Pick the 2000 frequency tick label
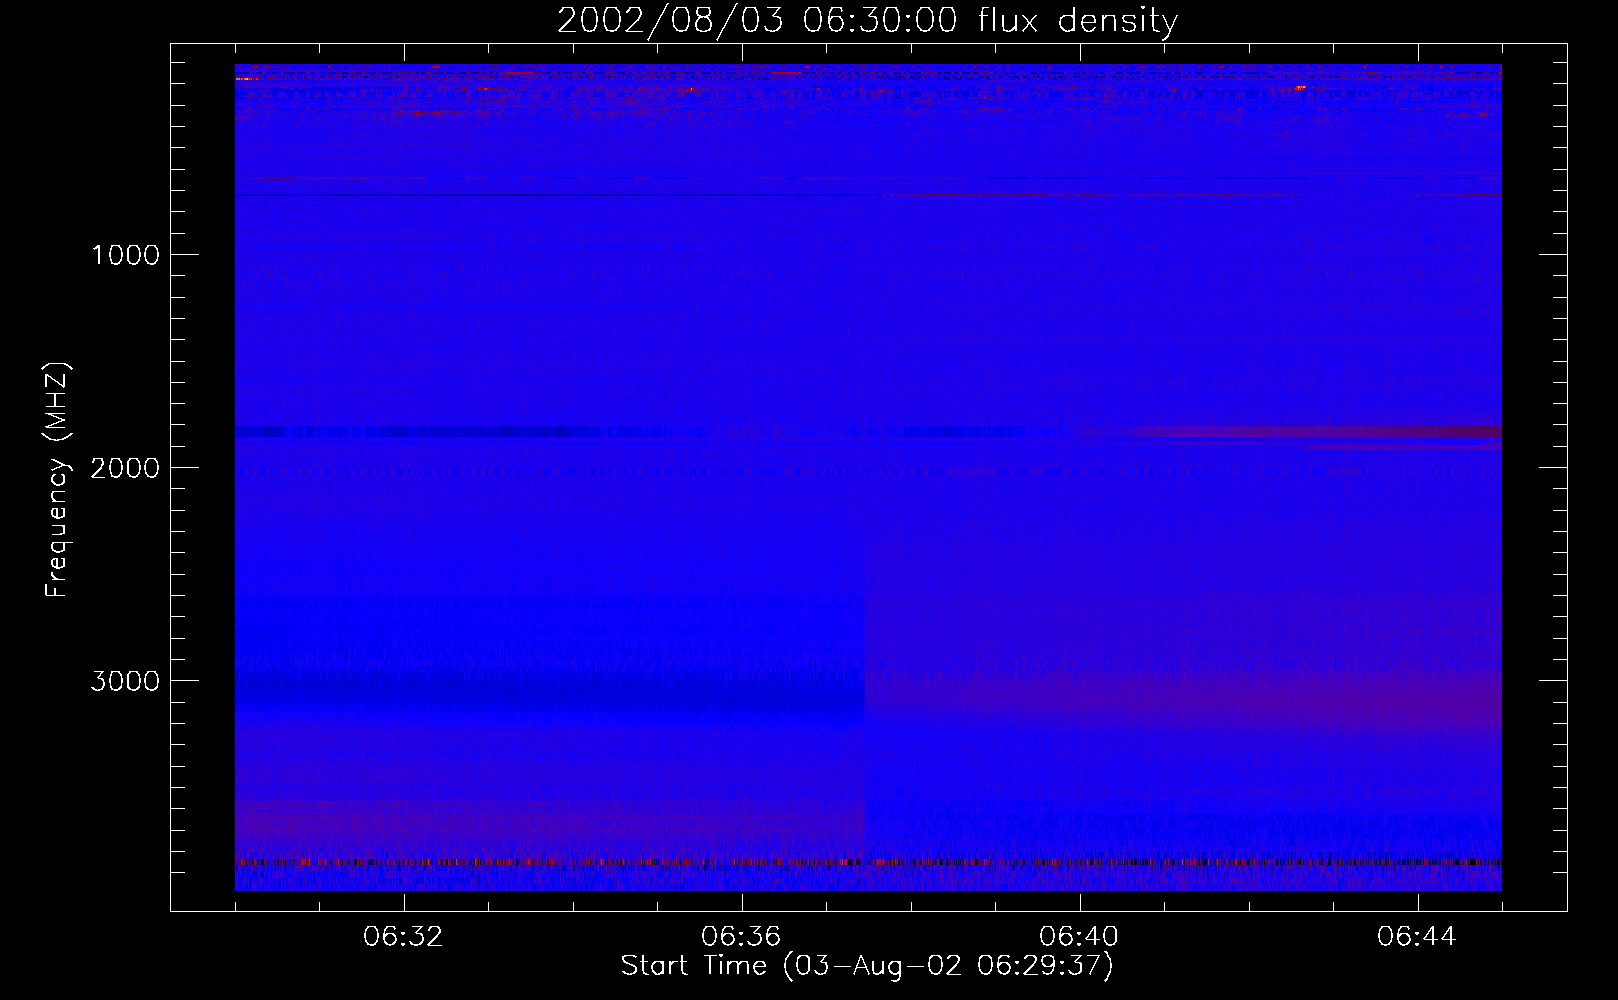 click(x=125, y=468)
